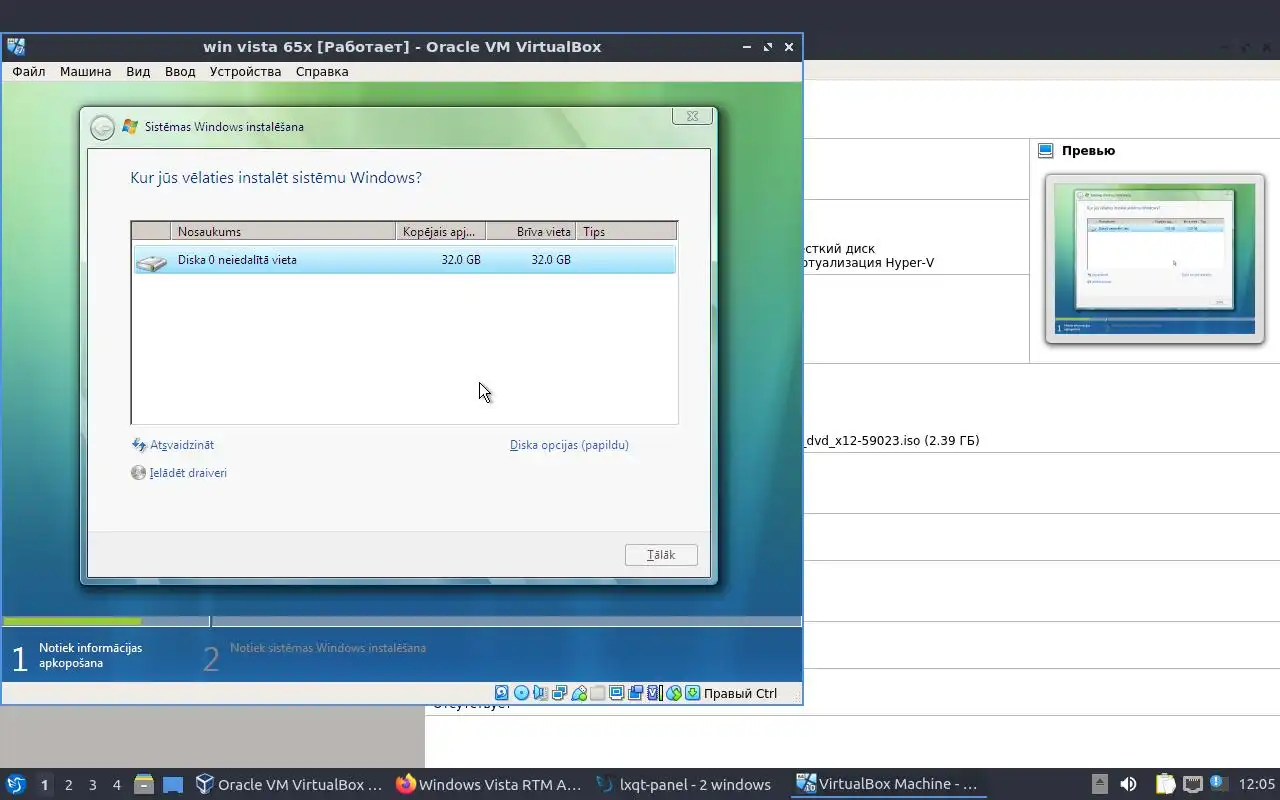This screenshot has width=1280, height=800.
Task: Click the installation progress bar under dialog
Action: 402,622
